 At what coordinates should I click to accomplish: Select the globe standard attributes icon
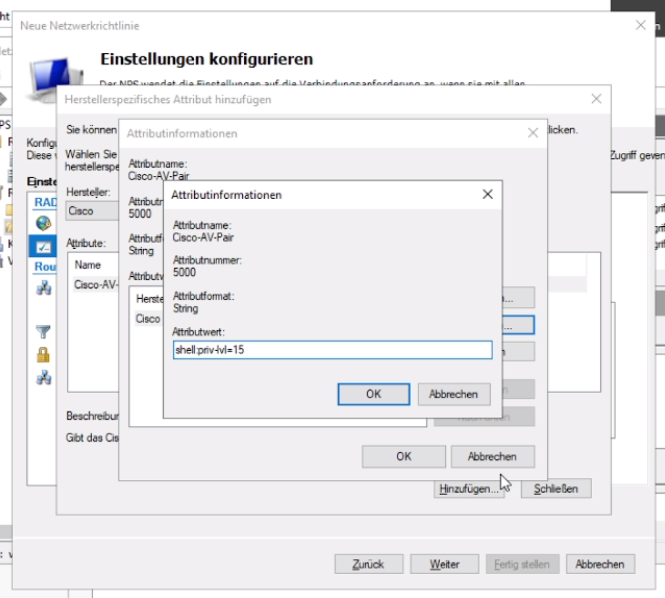click(x=43, y=223)
